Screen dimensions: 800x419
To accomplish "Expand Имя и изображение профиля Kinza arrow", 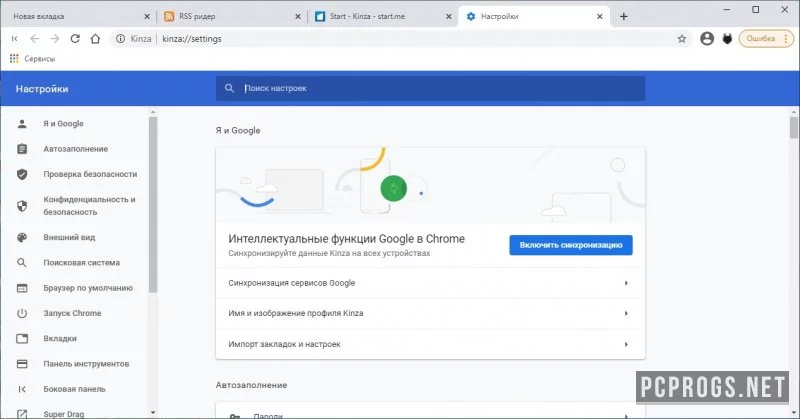I will coord(626,313).
